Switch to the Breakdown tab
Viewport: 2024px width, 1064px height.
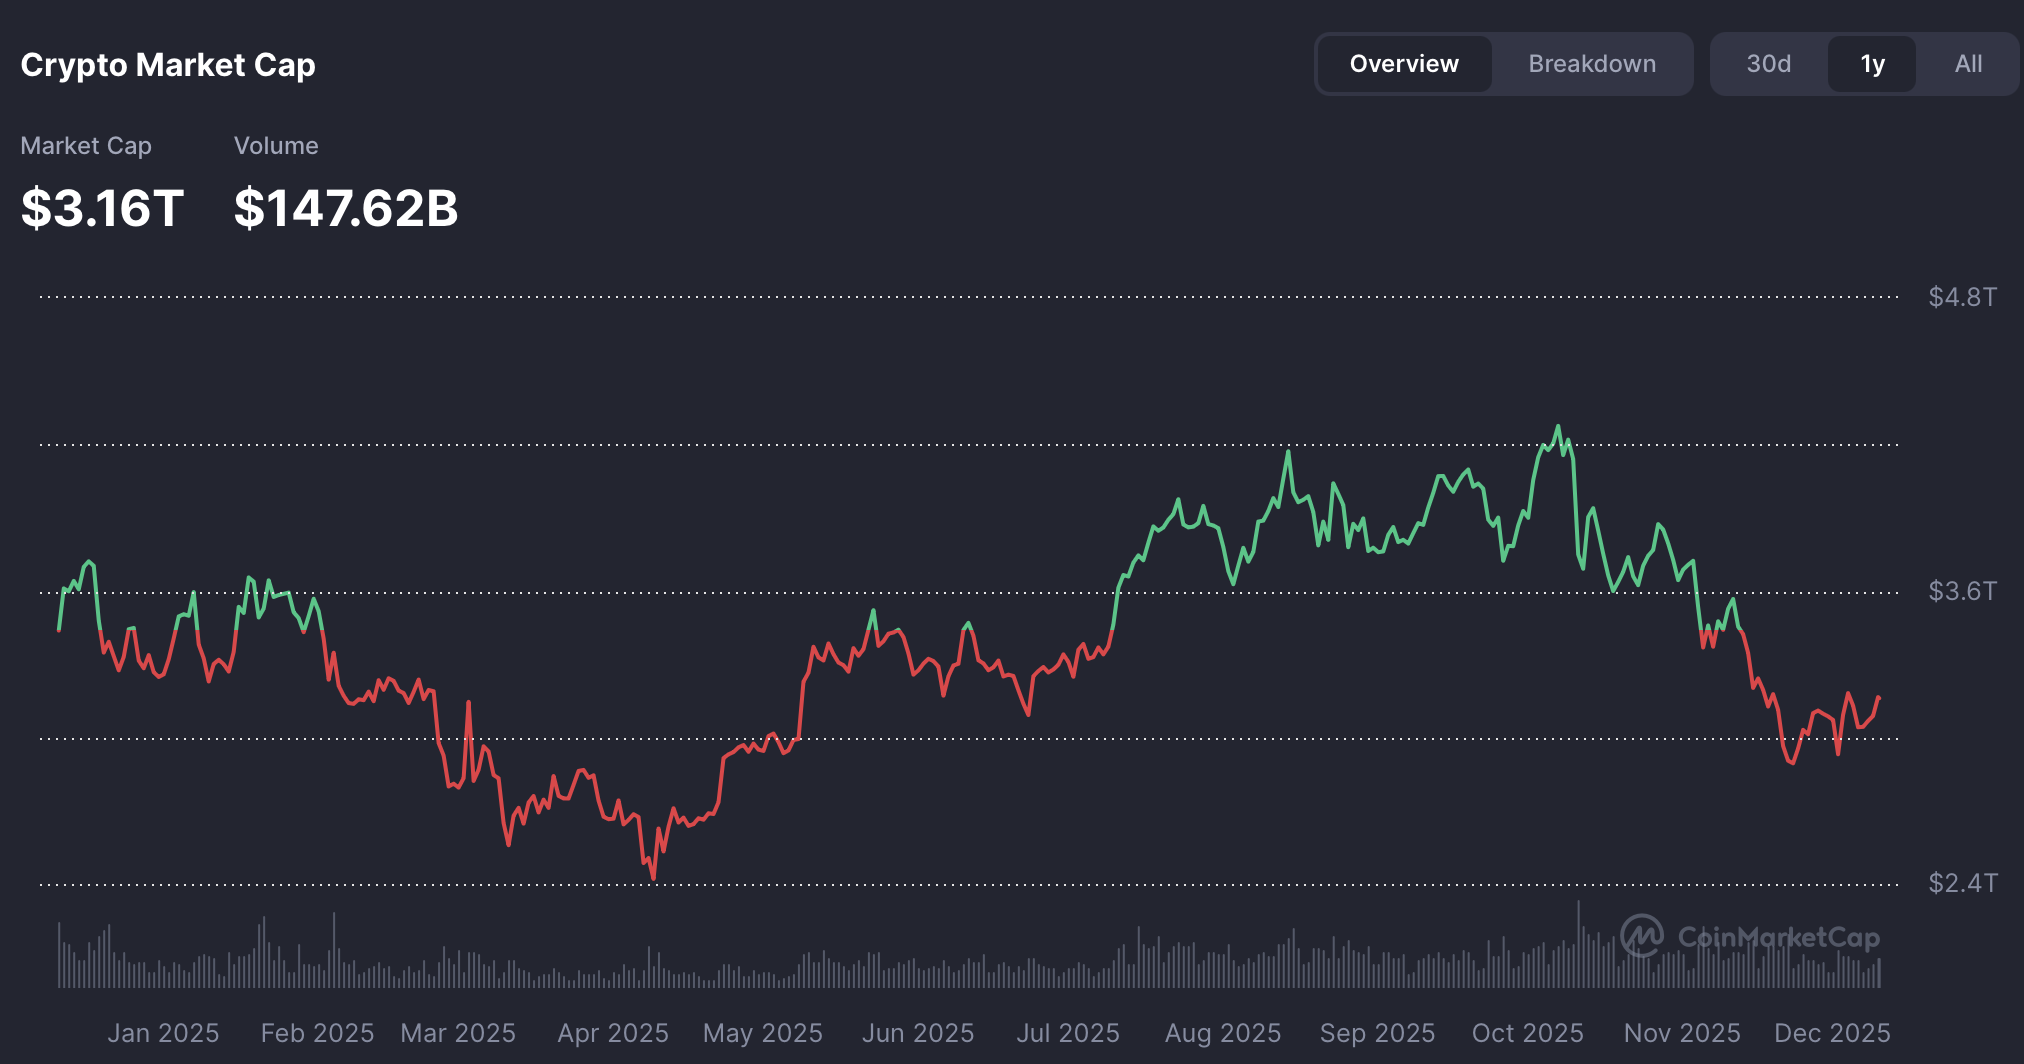click(1591, 63)
